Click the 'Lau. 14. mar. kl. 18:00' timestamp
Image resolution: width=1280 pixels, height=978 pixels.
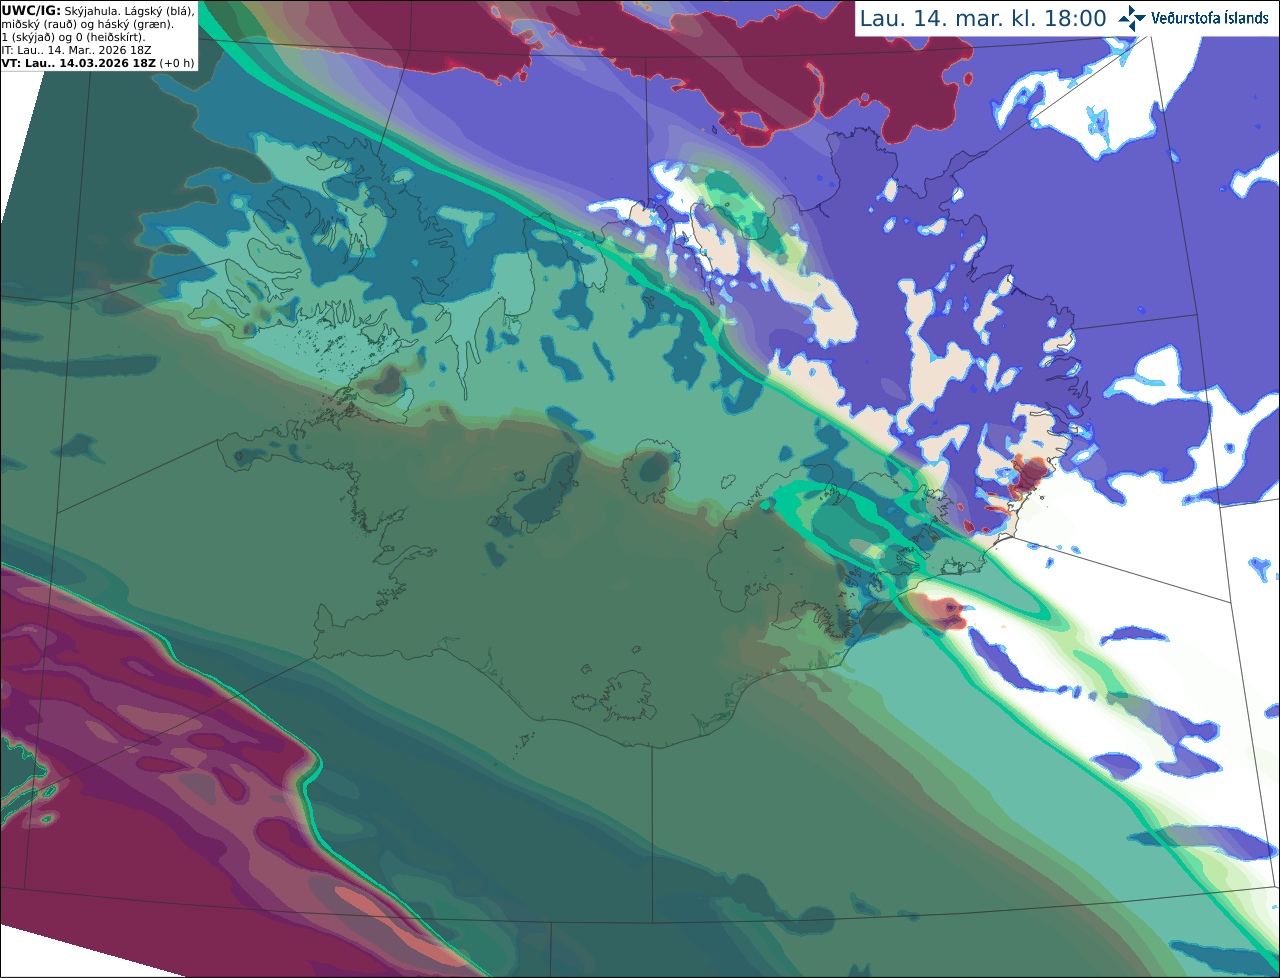pyautogui.click(x=983, y=19)
